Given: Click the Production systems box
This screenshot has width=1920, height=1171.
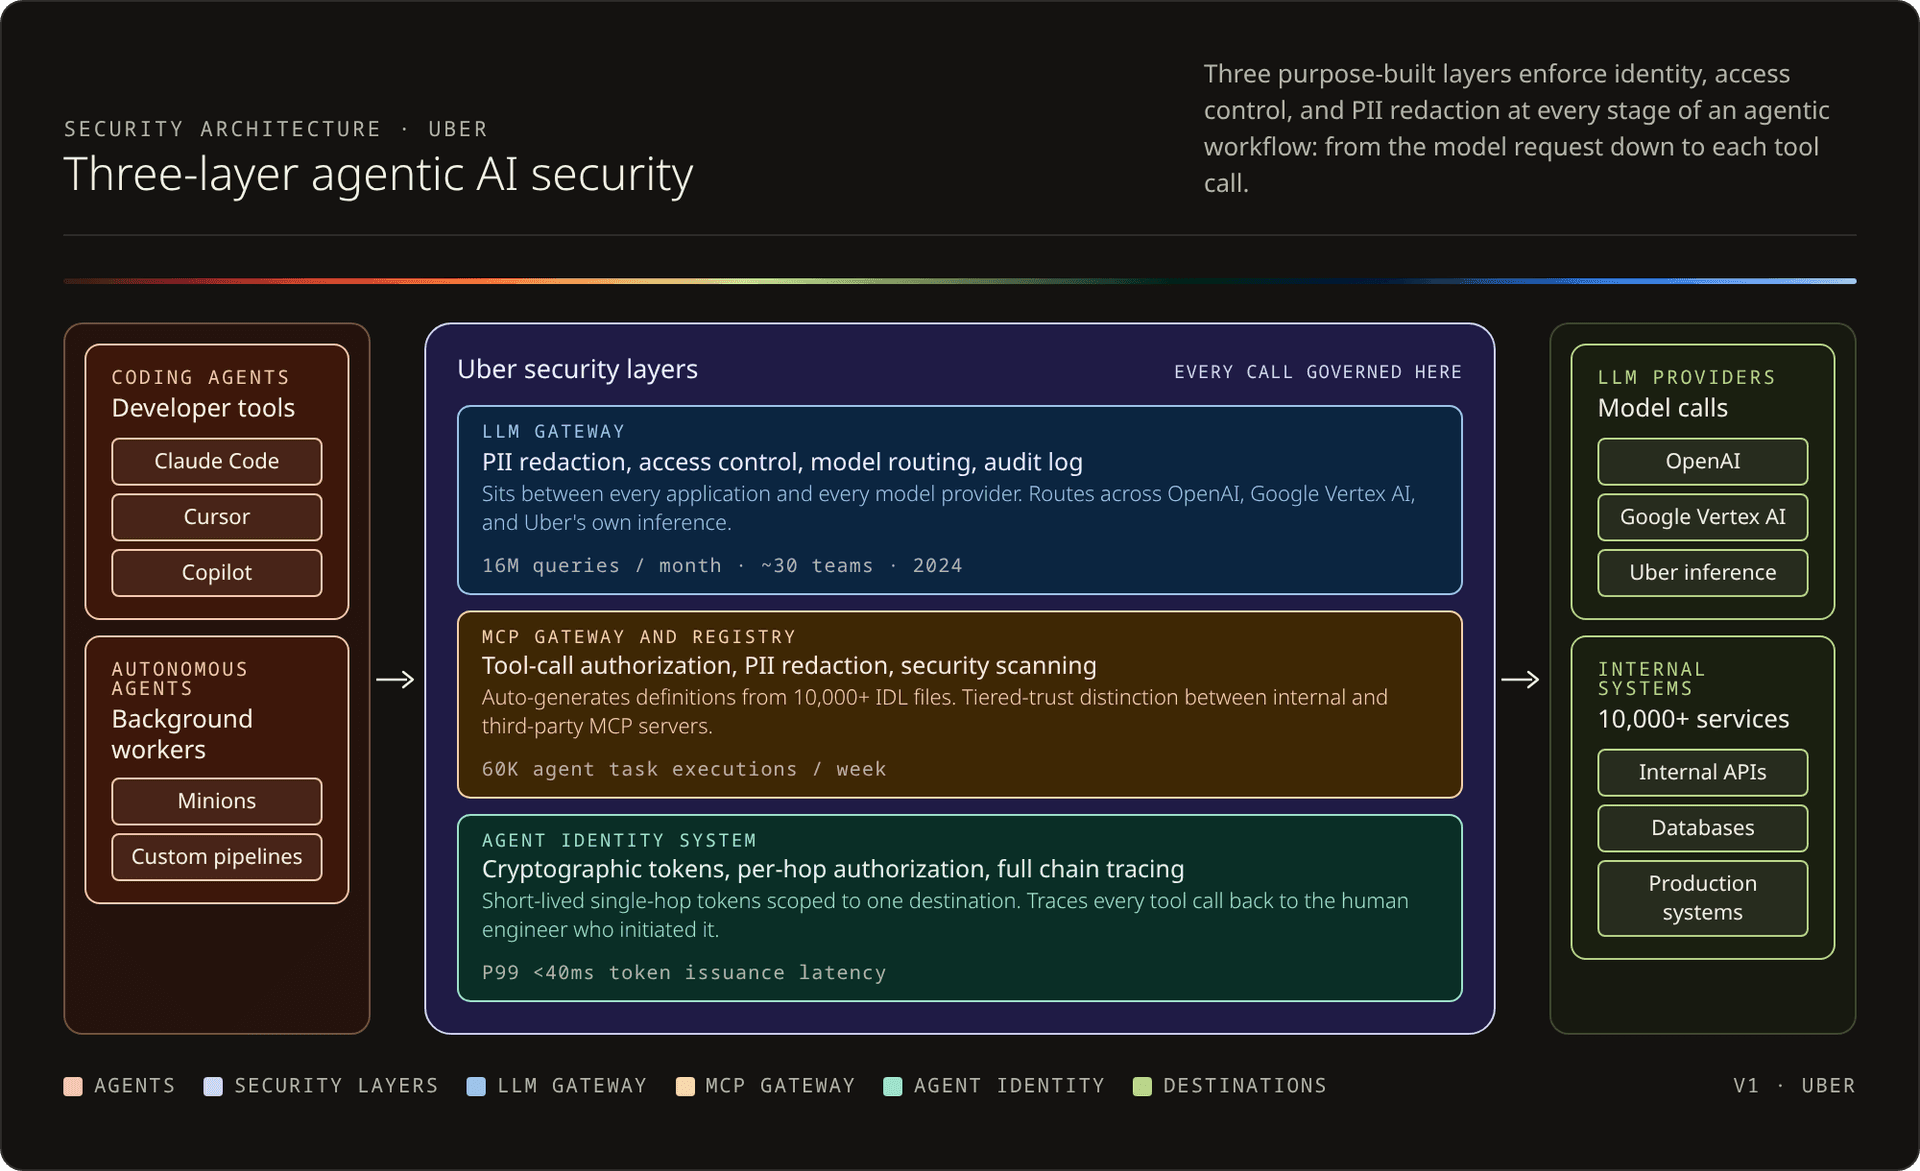Looking at the screenshot, I should (1702, 898).
